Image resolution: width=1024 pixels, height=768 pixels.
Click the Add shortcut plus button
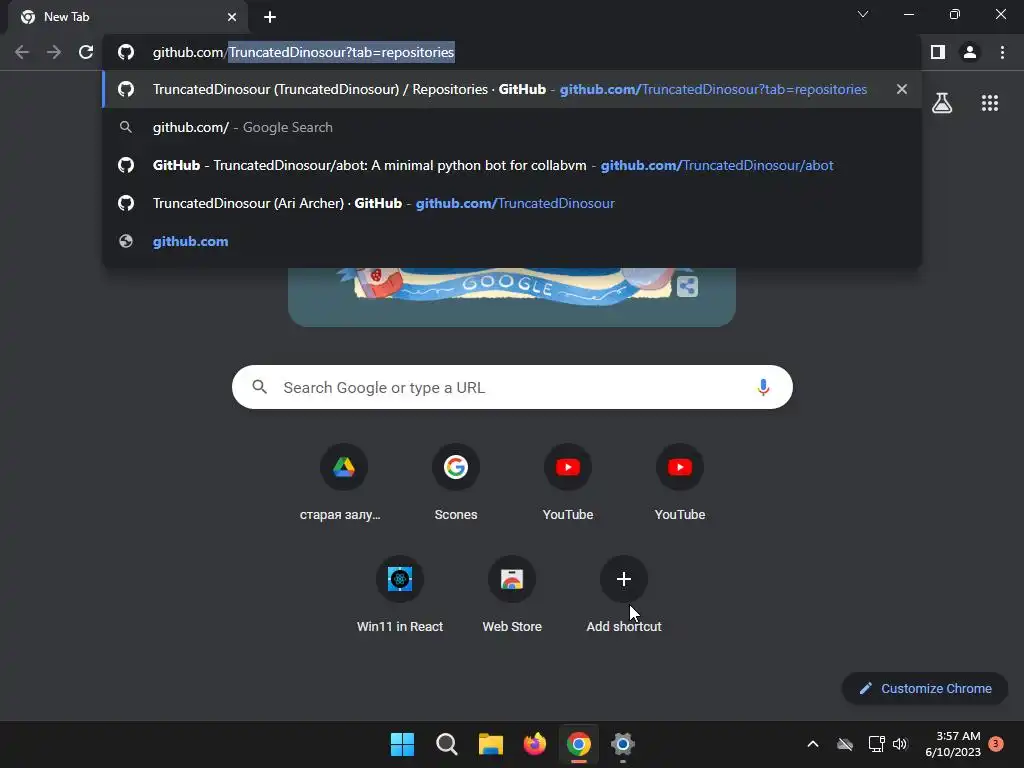click(624, 579)
